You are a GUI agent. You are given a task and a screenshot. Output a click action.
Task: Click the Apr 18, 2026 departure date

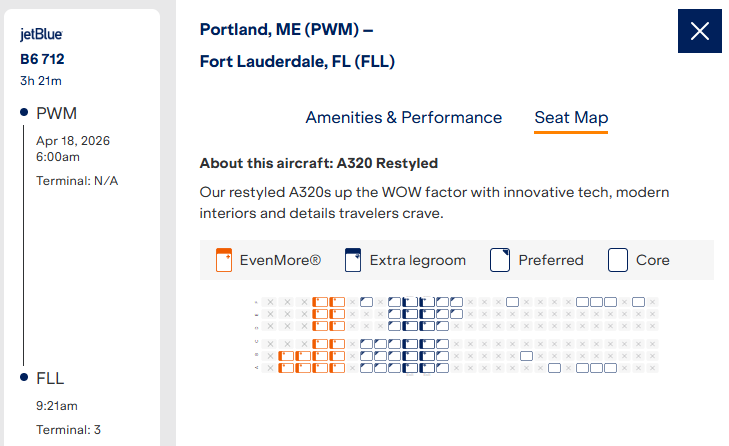[x=72, y=140]
